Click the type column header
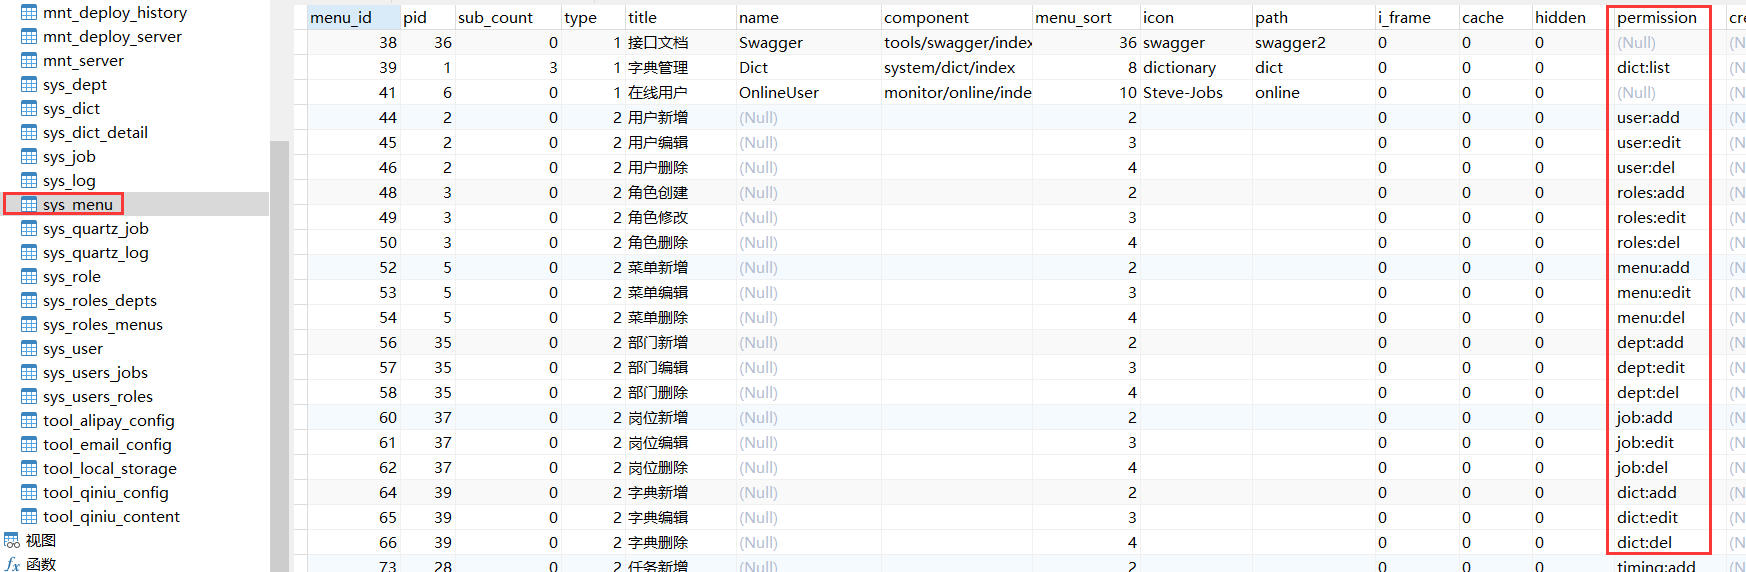 click(x=592, y=18)
